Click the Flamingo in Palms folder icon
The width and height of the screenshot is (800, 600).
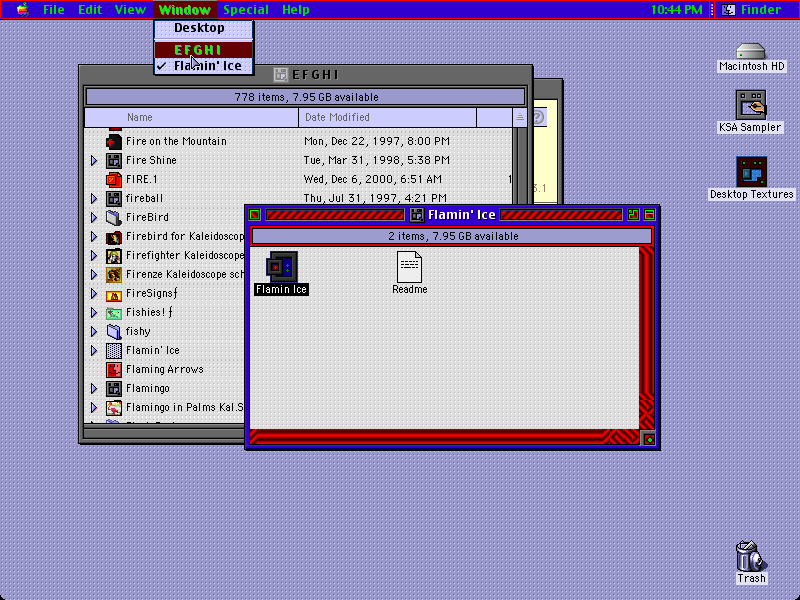point(114,407)
